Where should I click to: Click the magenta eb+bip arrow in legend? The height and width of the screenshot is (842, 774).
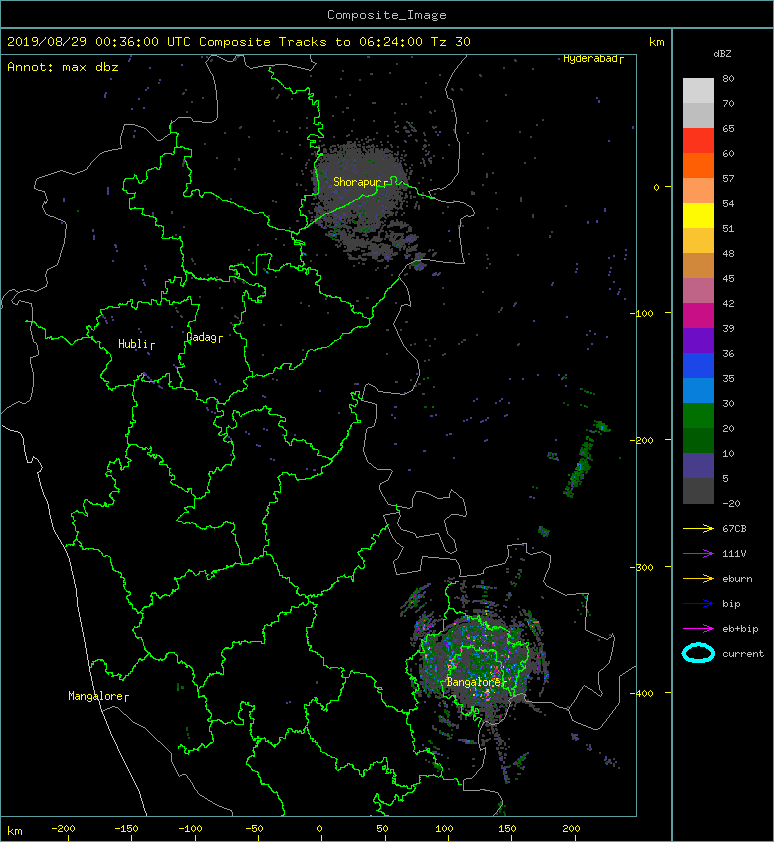698,629
